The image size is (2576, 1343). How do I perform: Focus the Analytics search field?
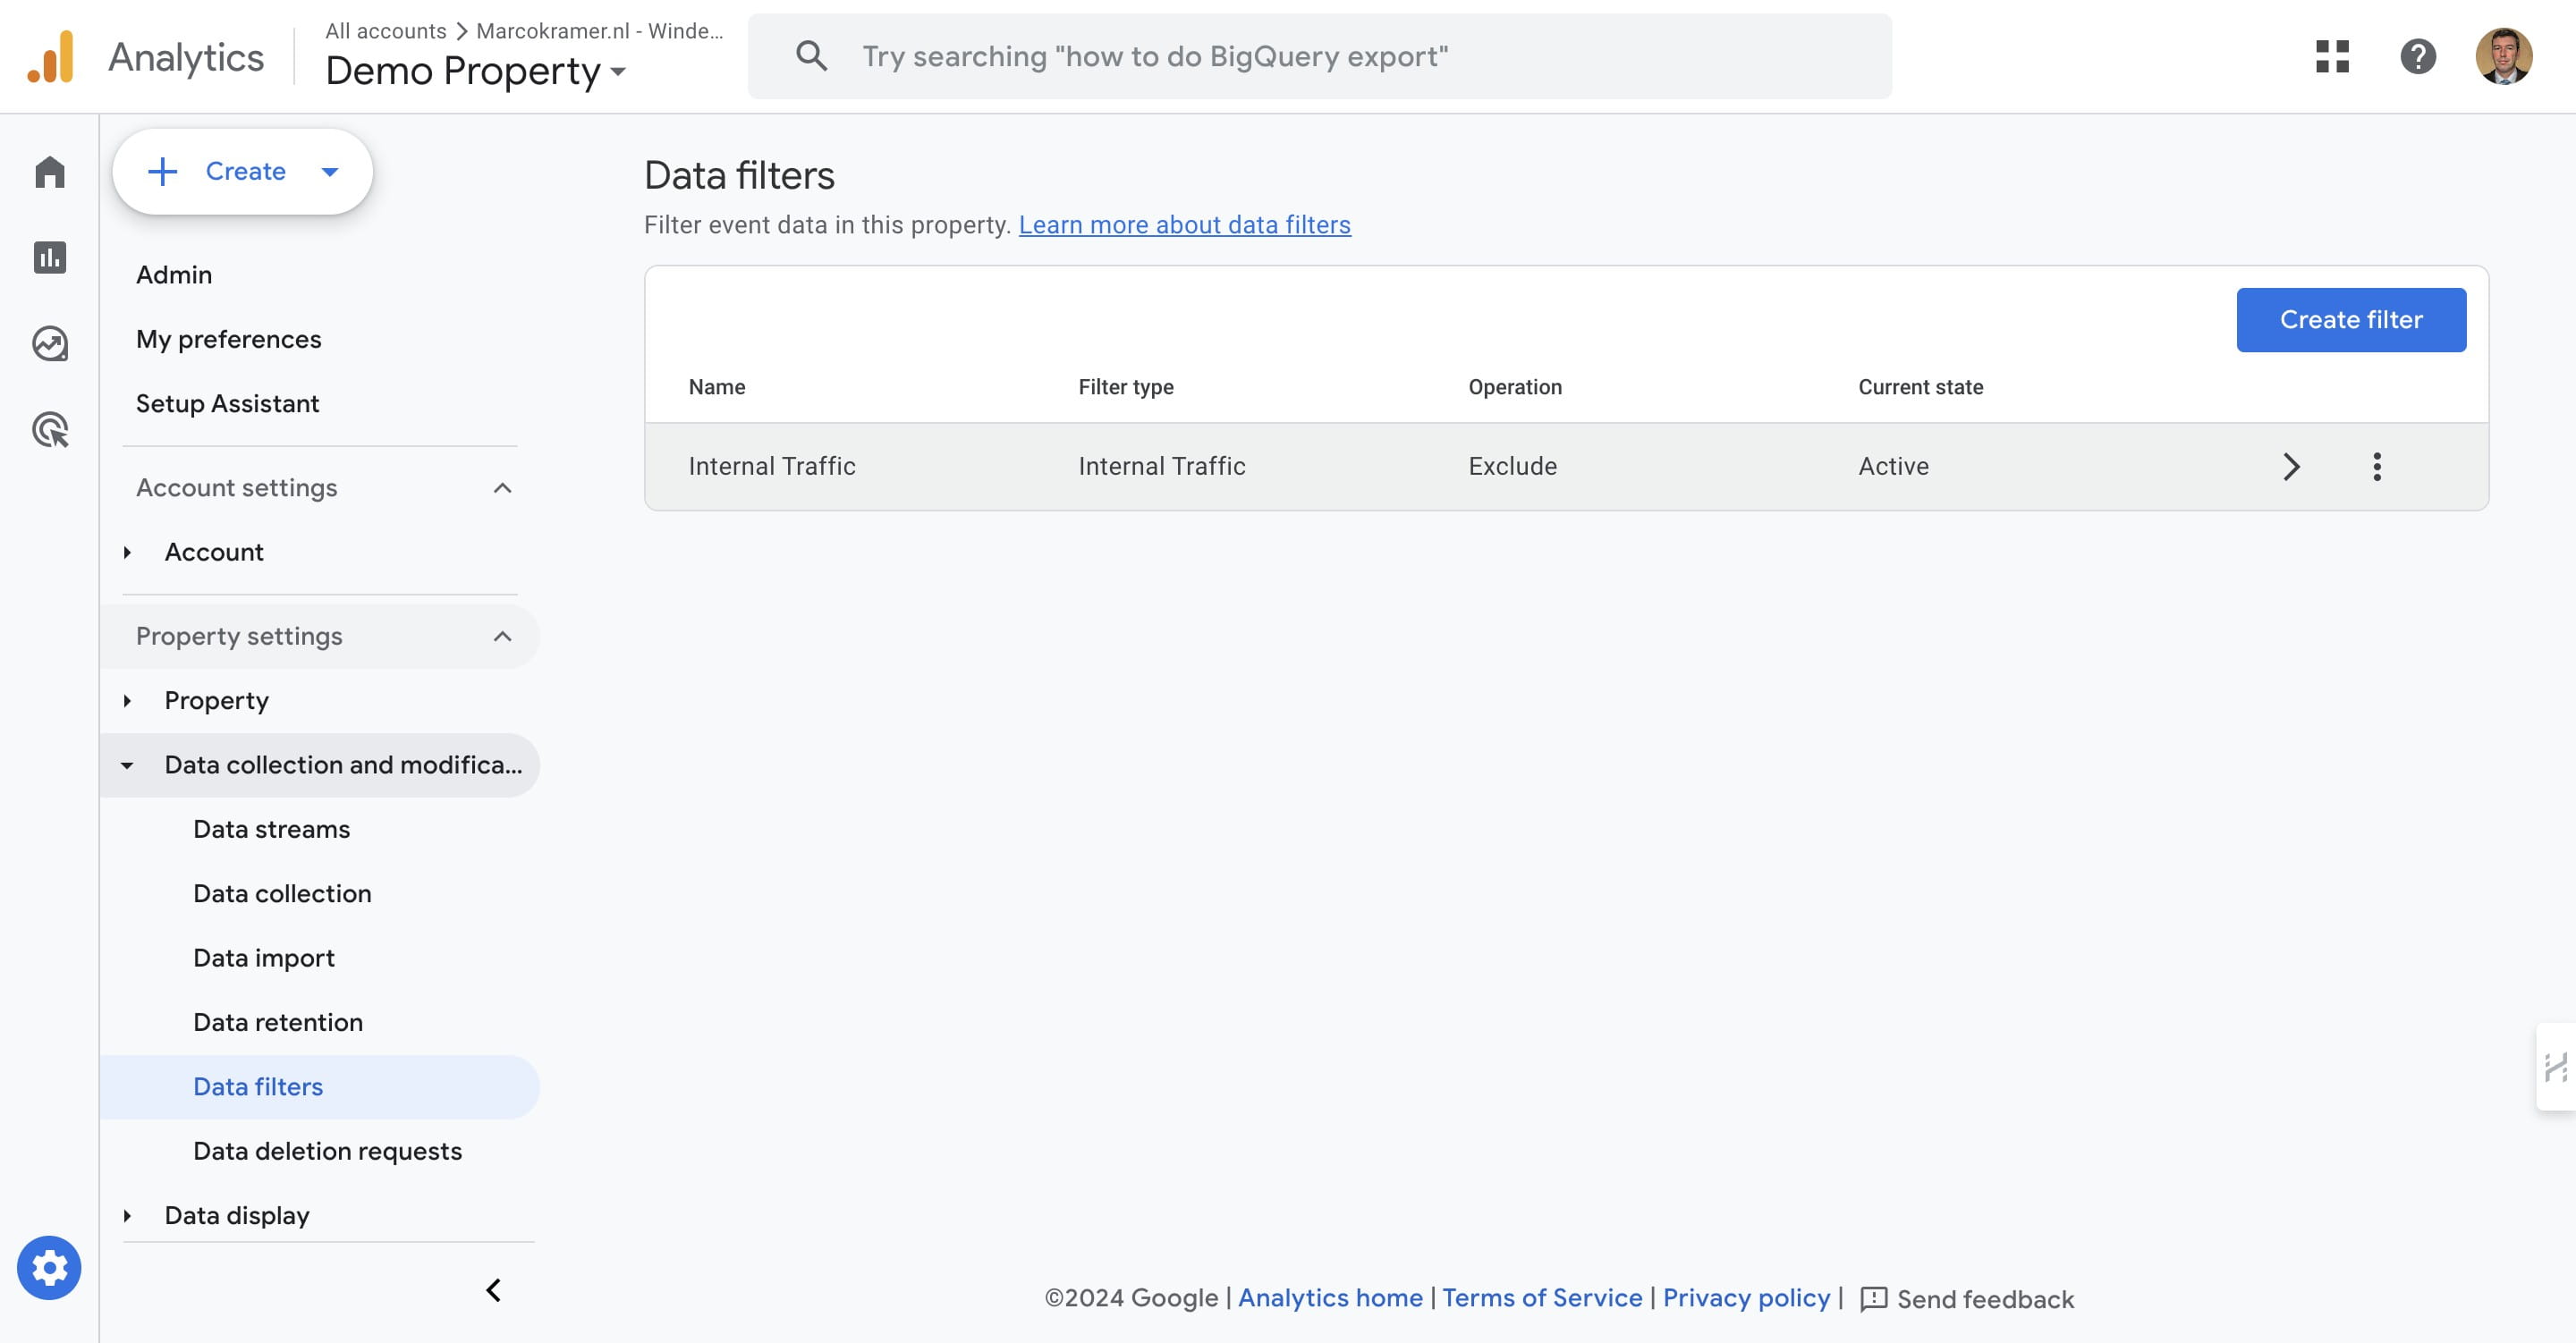point(1320,56)
